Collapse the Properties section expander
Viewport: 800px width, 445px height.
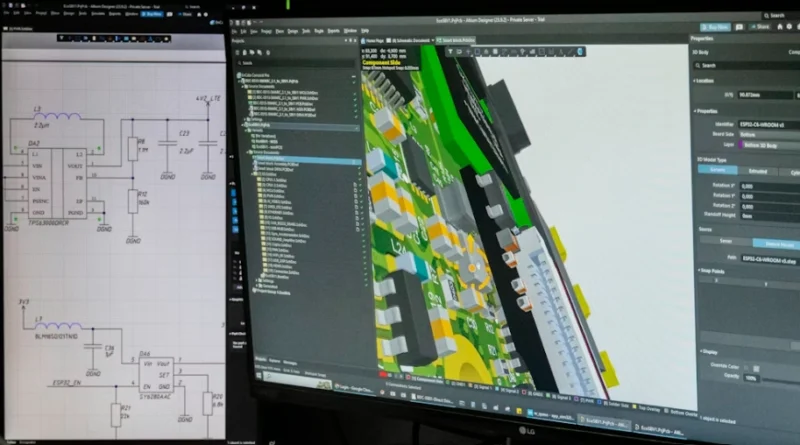coord(695,111)
